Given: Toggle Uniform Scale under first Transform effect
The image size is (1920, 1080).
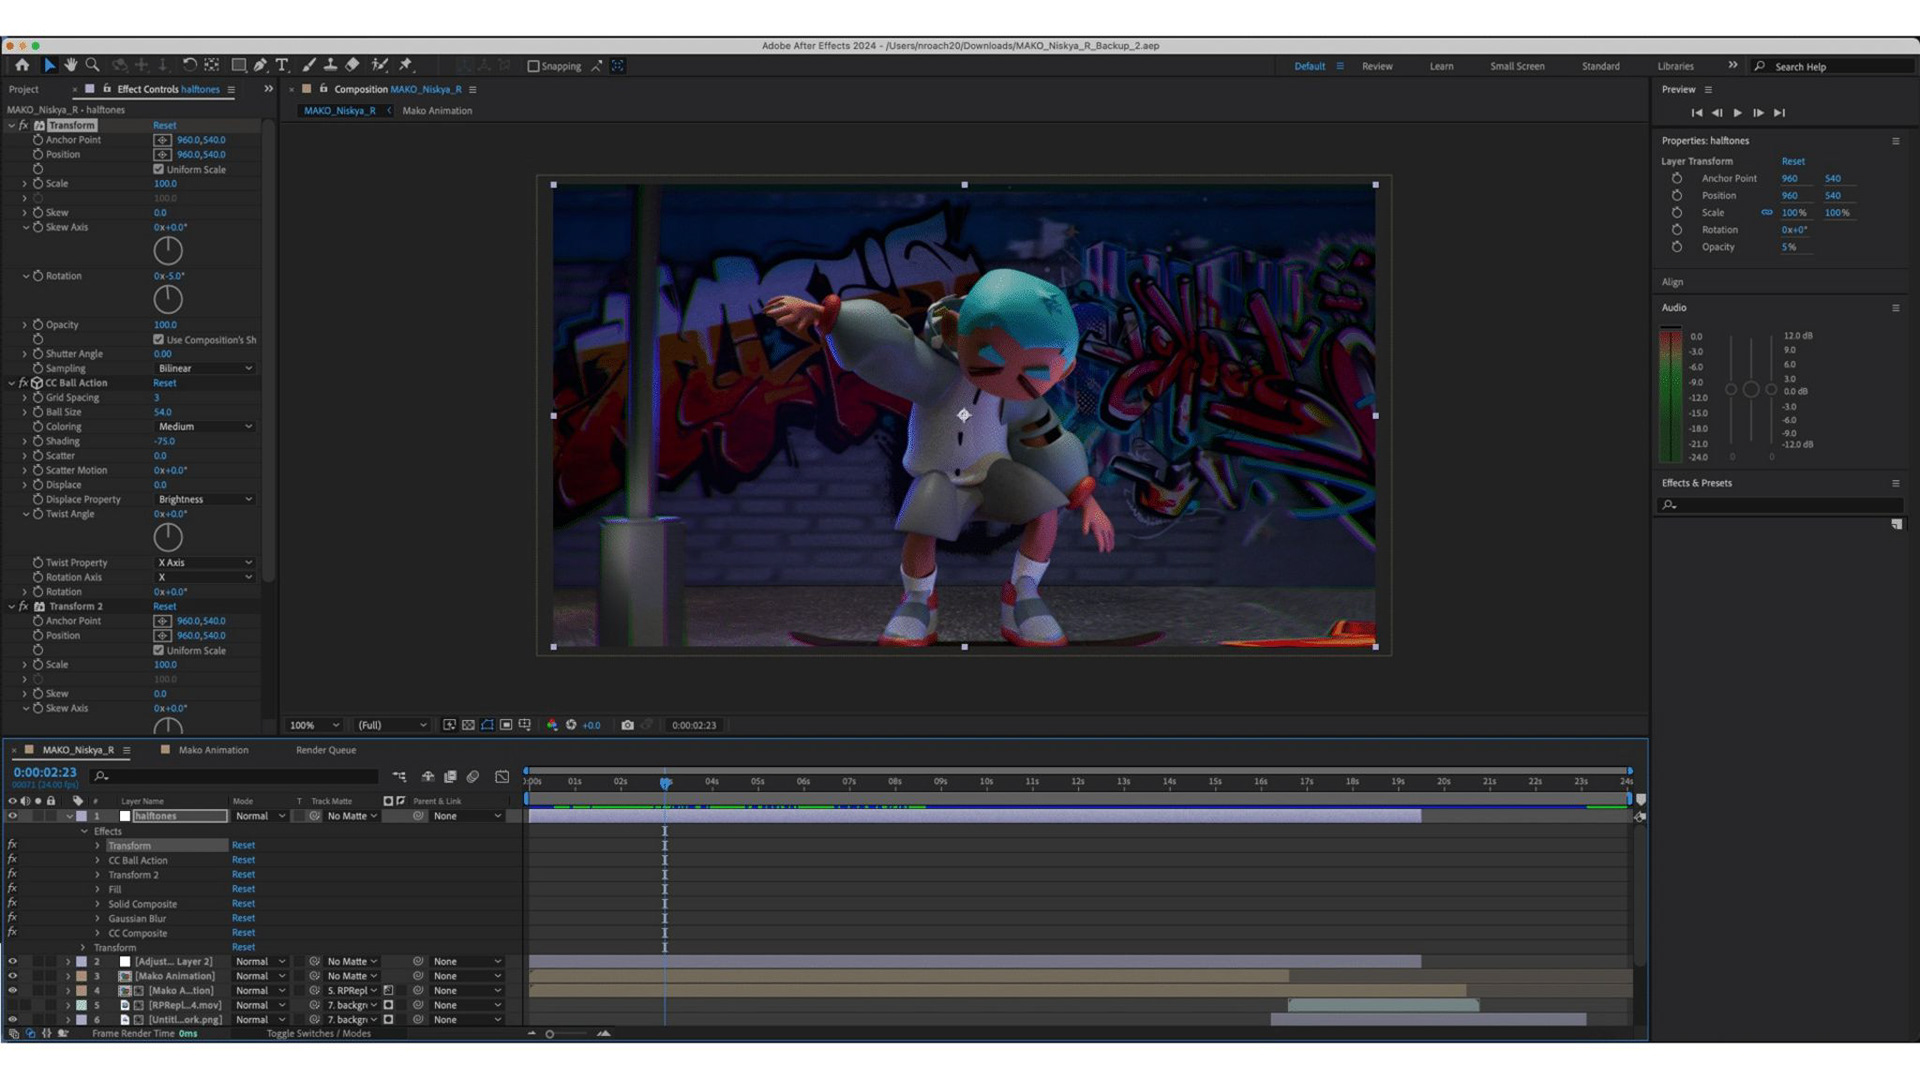Looking at the screenshot, I should [x=158, y=169].
